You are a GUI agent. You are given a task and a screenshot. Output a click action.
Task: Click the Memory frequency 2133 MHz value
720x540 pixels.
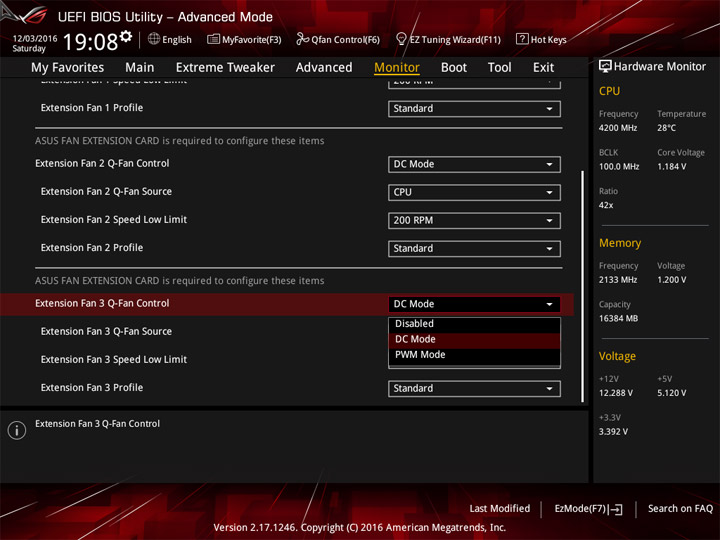618,280
